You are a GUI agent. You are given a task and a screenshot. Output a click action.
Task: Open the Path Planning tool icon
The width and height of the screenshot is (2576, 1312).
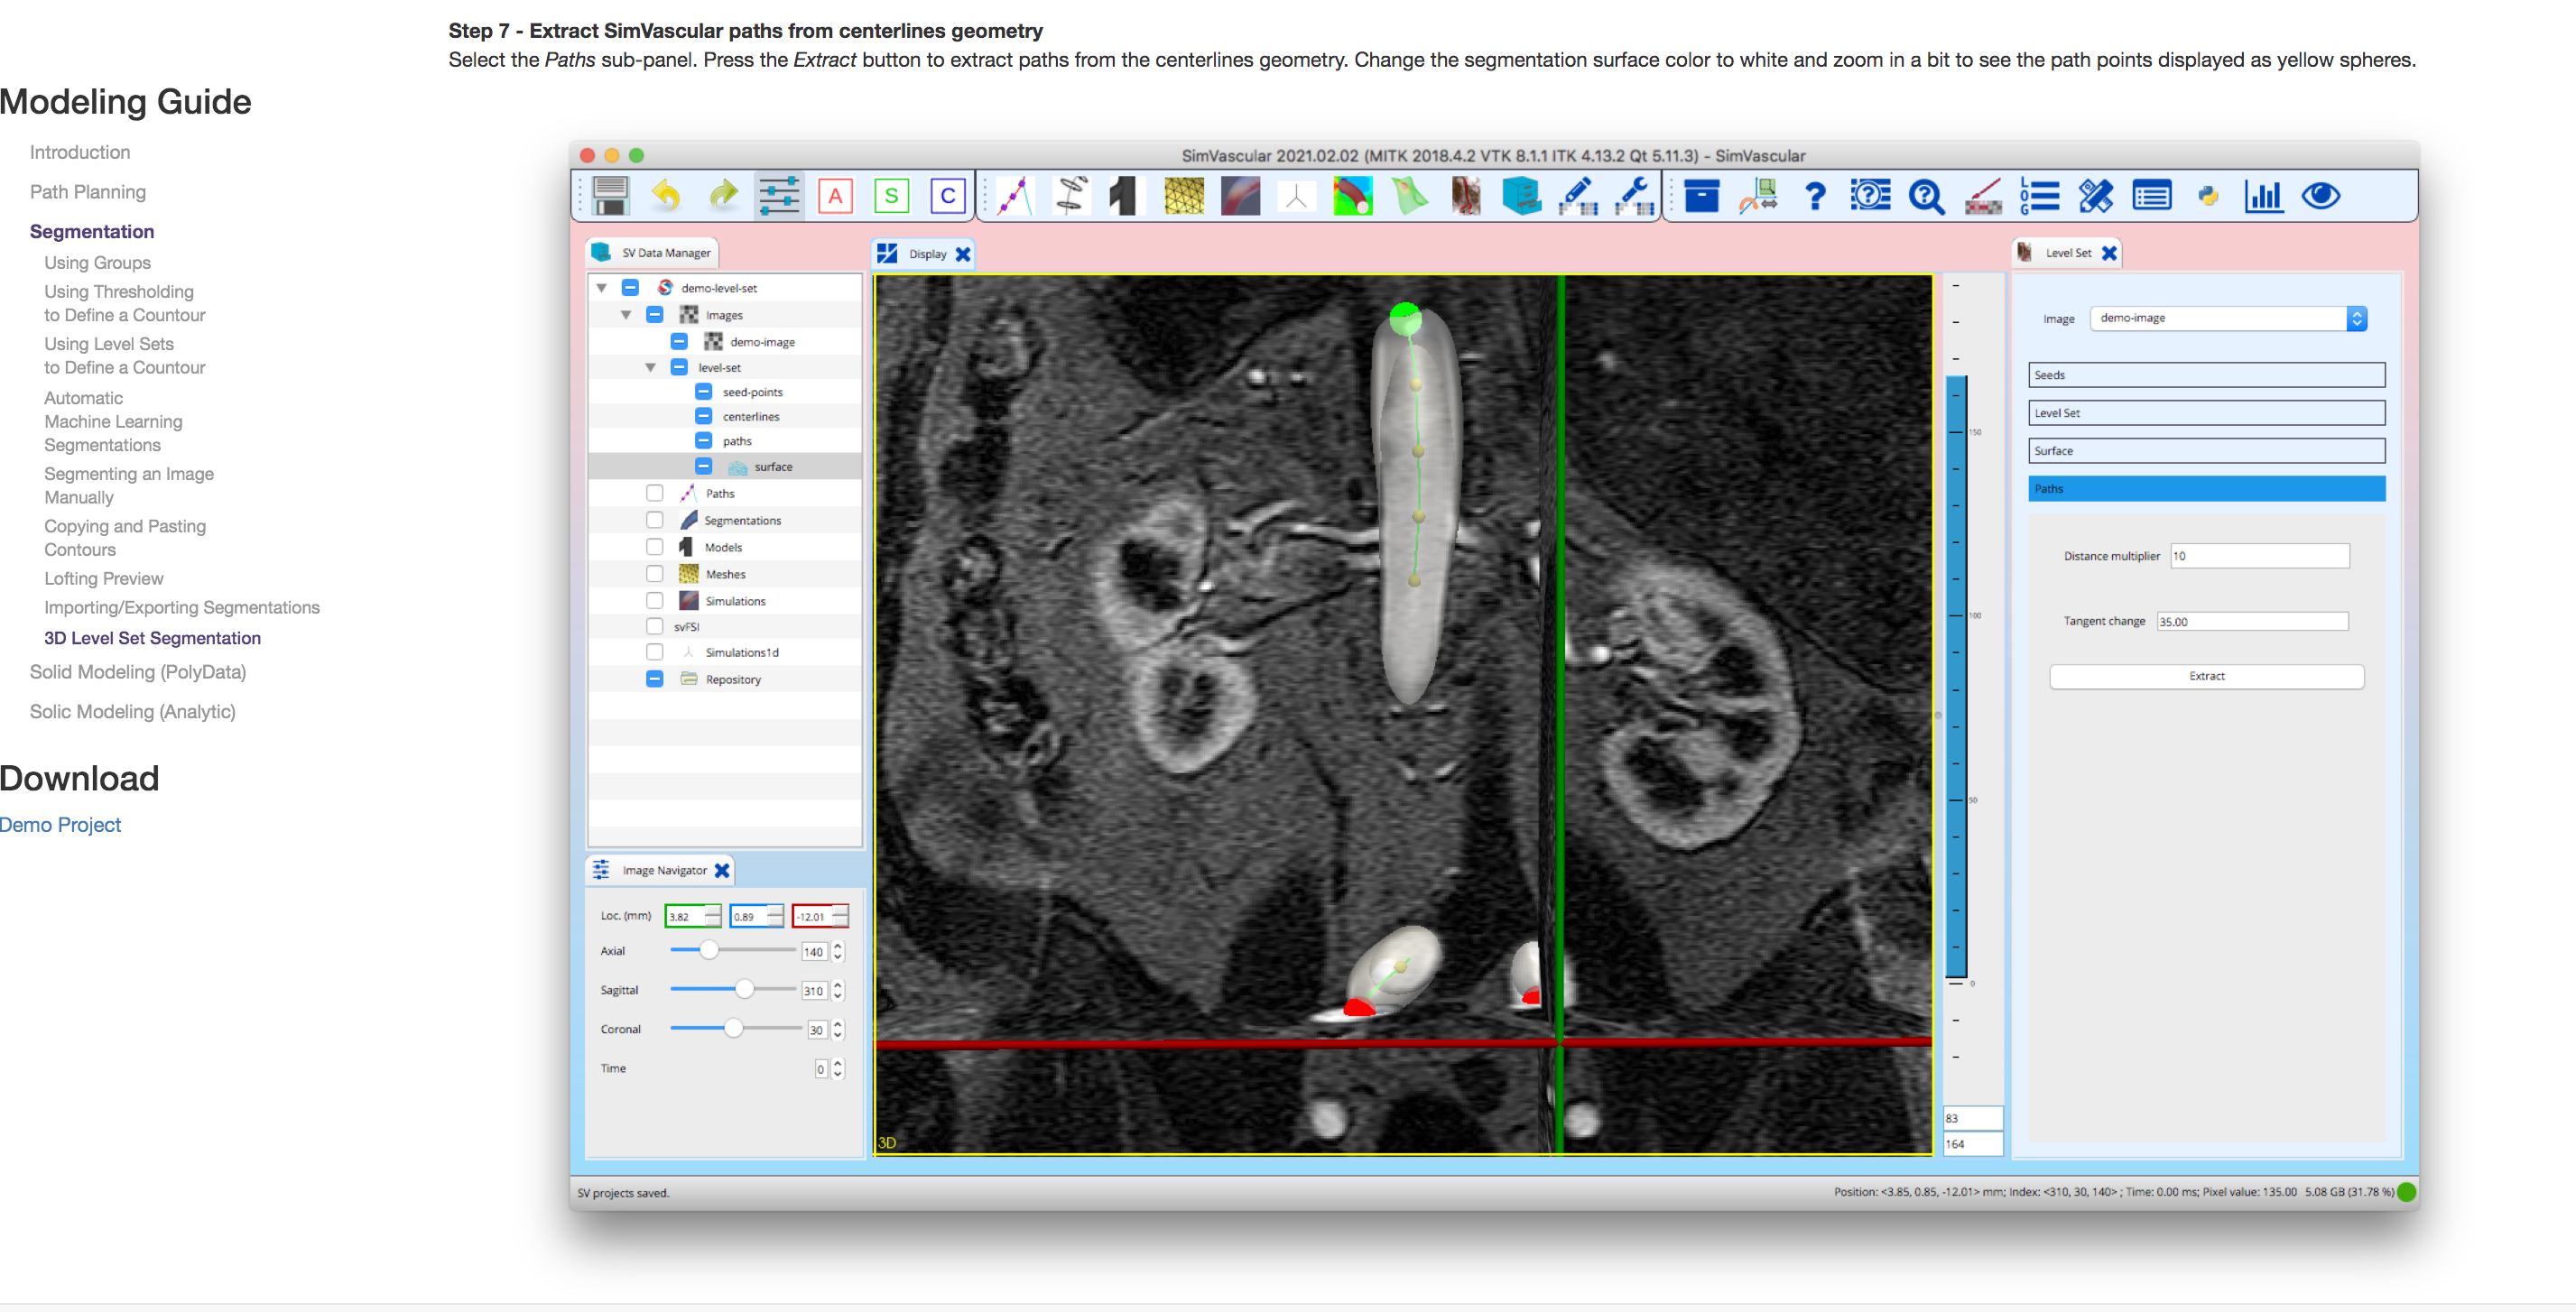(x=1014, y=196)
